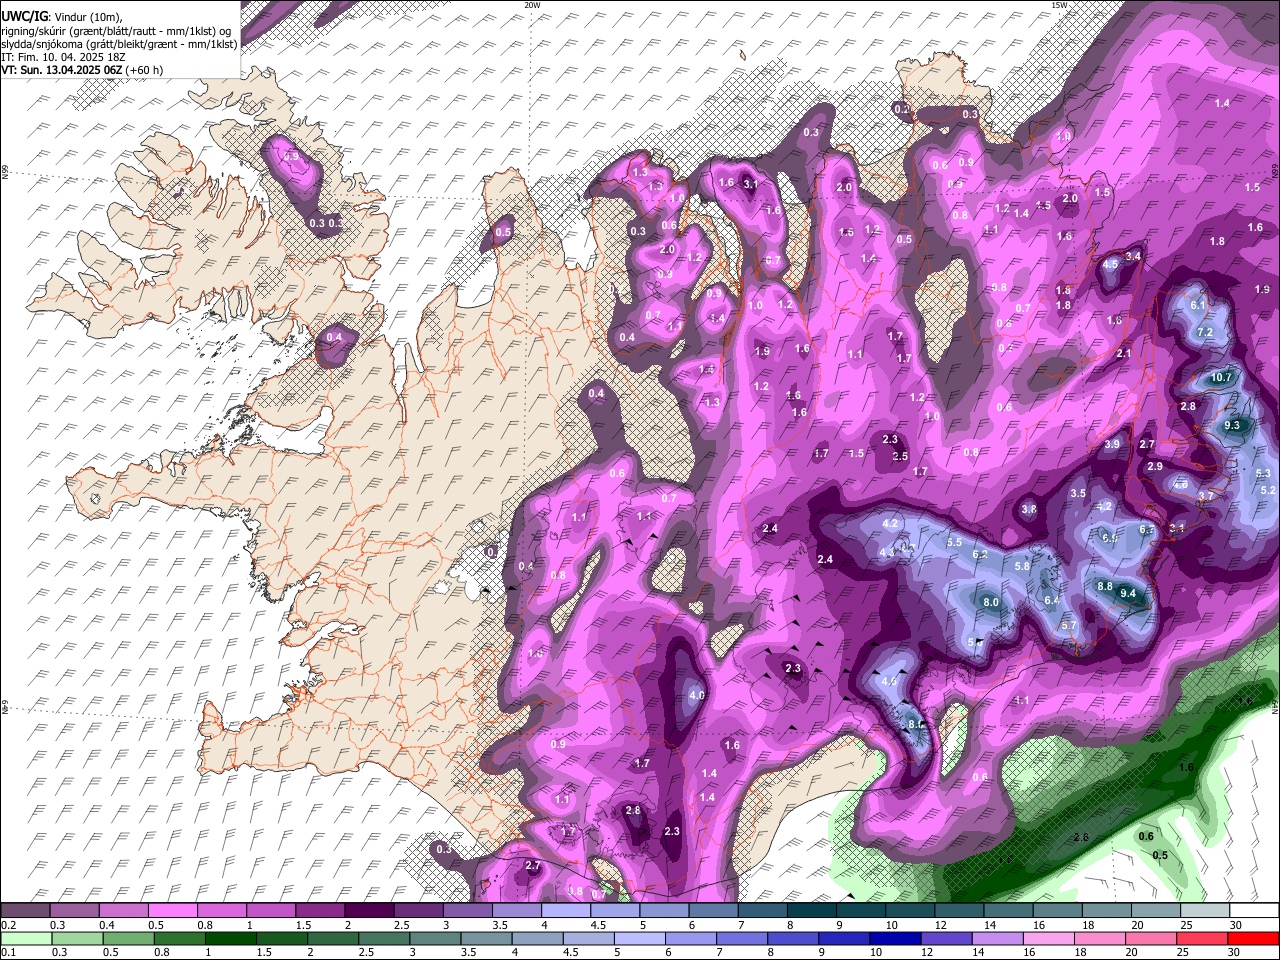This screenshot has height=960, width=1280.
Task: Click the '3.8' precipitation value on the map
Action: click(1029, 509)
